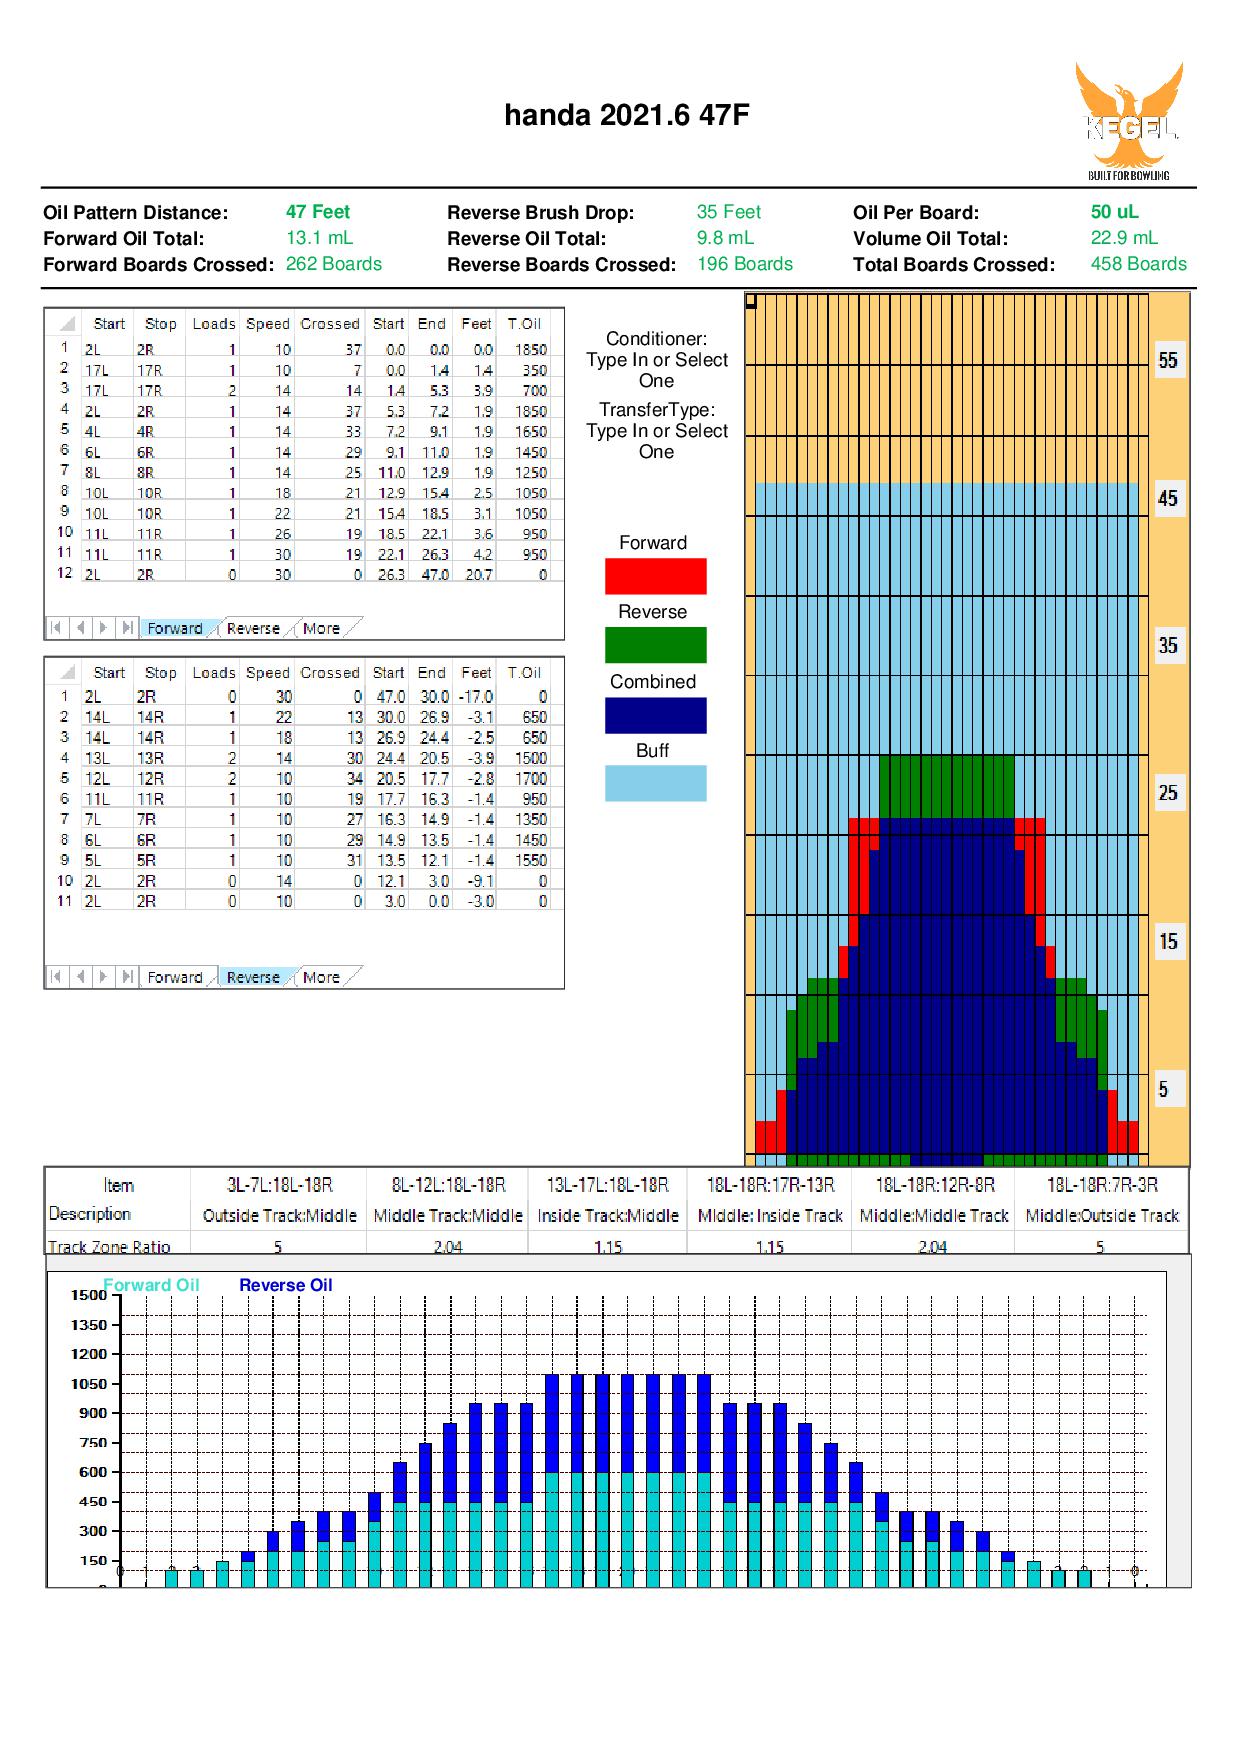Viewport: 1240px width, 1754px height.
Task: Click first-sheet arrow in the Reverse table navigator
Action: [57, 977]
